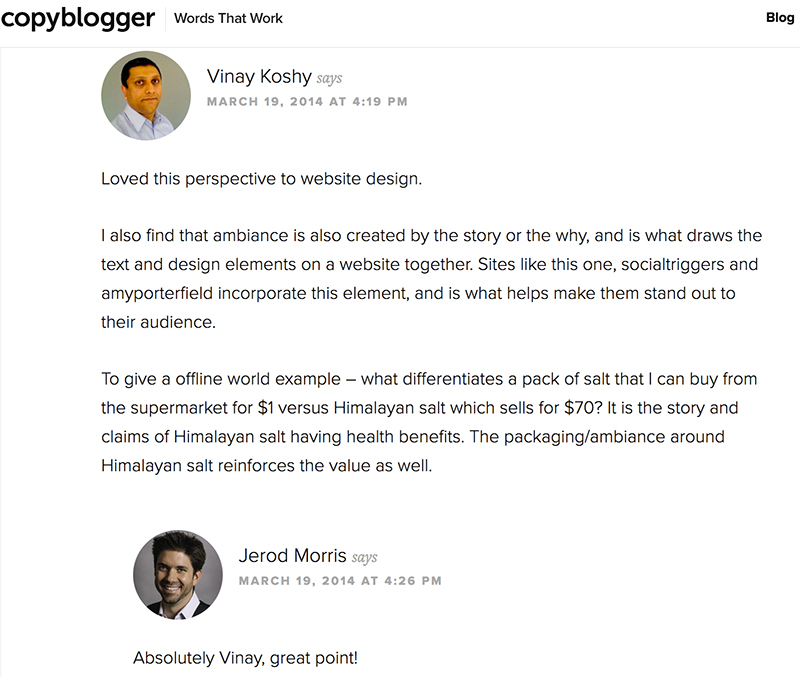Viewport: 800px width, 677px height.
Task: Open Vinay Koshy's profile link
Action: [x=259, y=76]
